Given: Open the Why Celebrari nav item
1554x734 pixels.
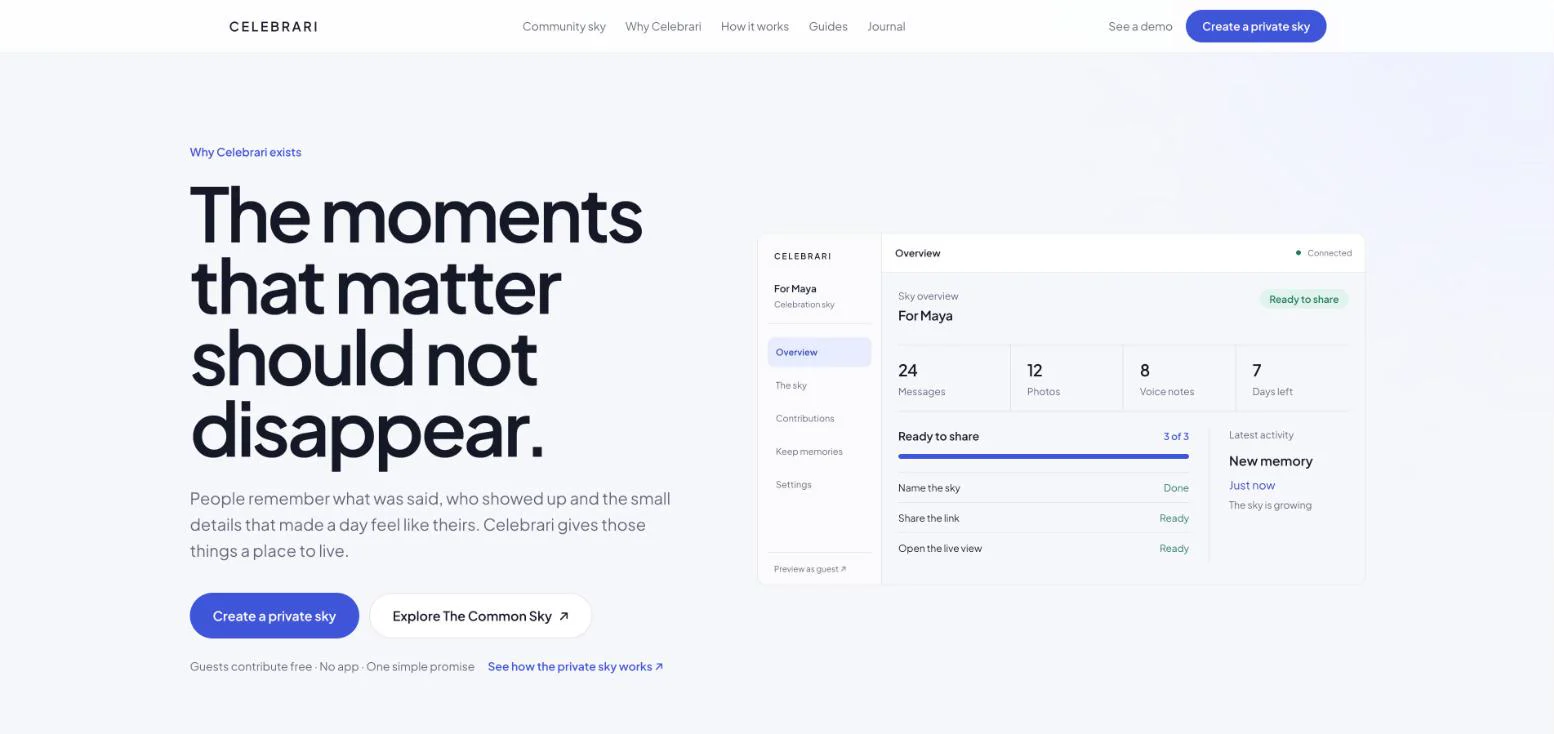Looking at the screenshot, I should click(x=663, y=26).
